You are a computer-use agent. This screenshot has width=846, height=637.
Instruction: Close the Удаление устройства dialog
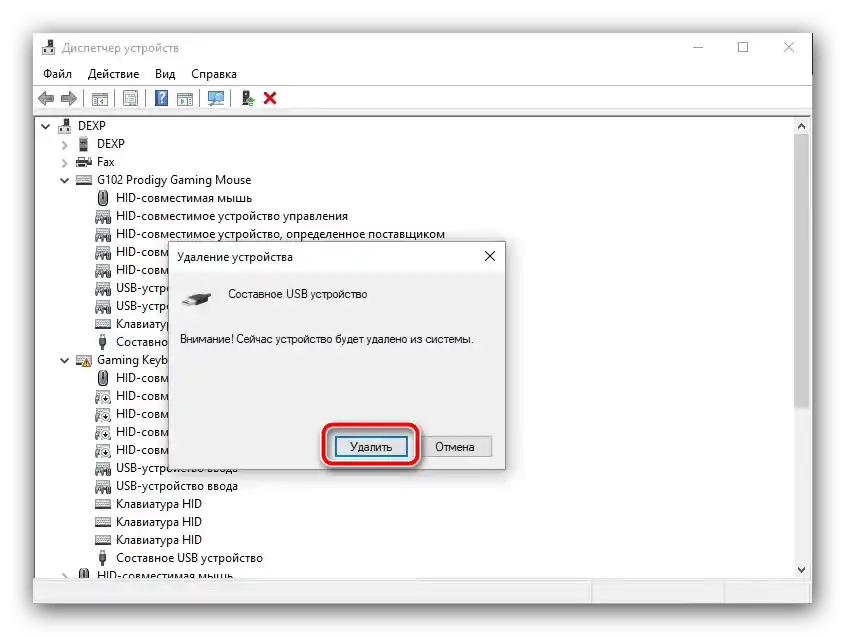point(490,256)
